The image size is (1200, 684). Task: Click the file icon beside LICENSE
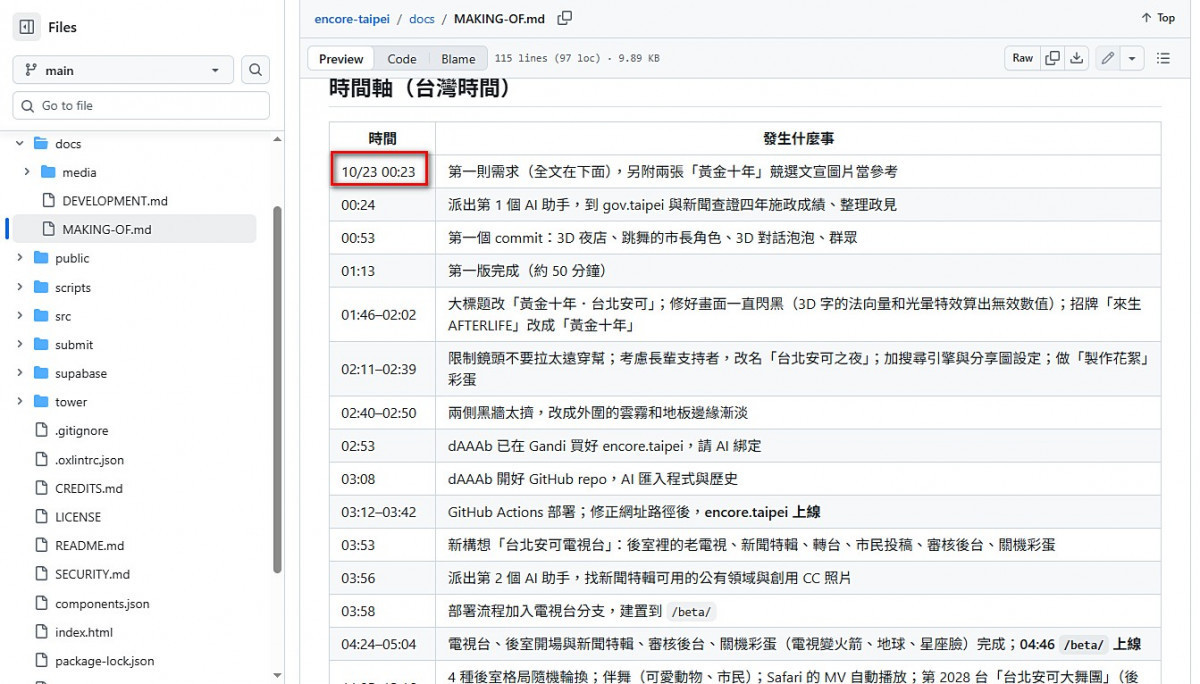coord(41,517)
